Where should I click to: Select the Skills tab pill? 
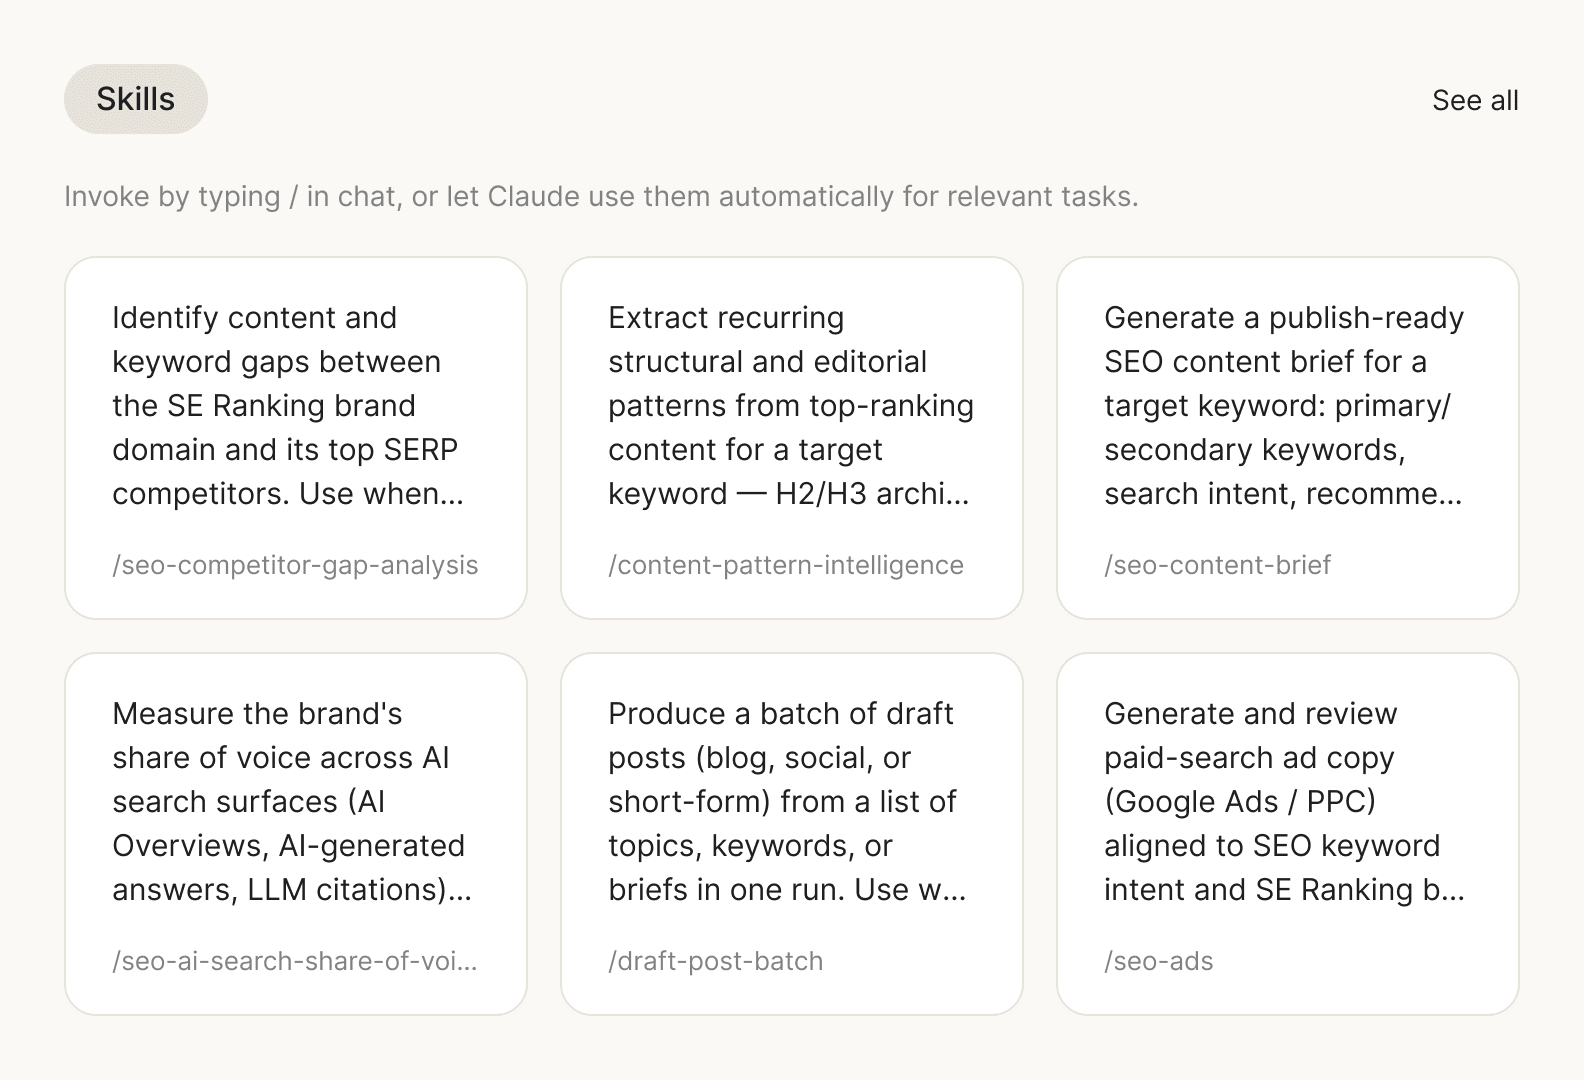(x=136, y=99)
